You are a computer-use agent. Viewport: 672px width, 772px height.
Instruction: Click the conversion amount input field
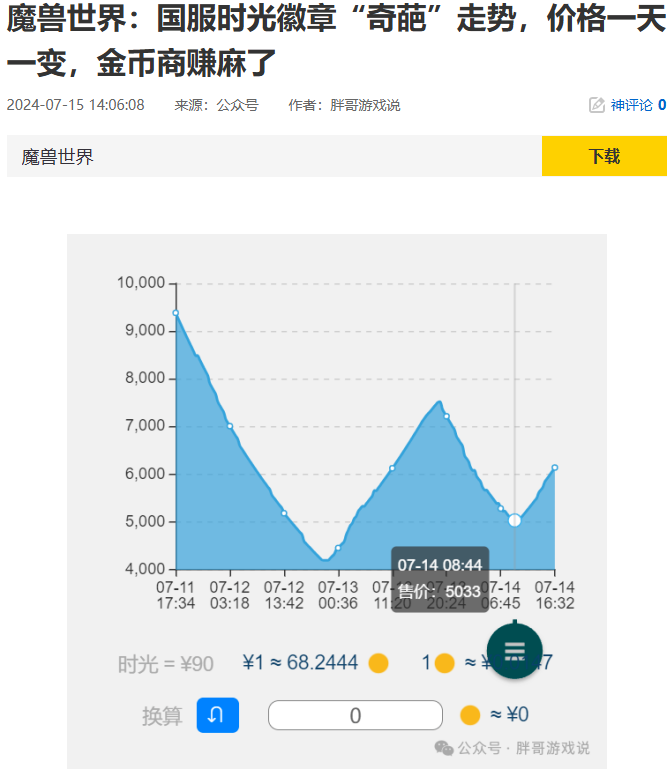click(355, 715)
